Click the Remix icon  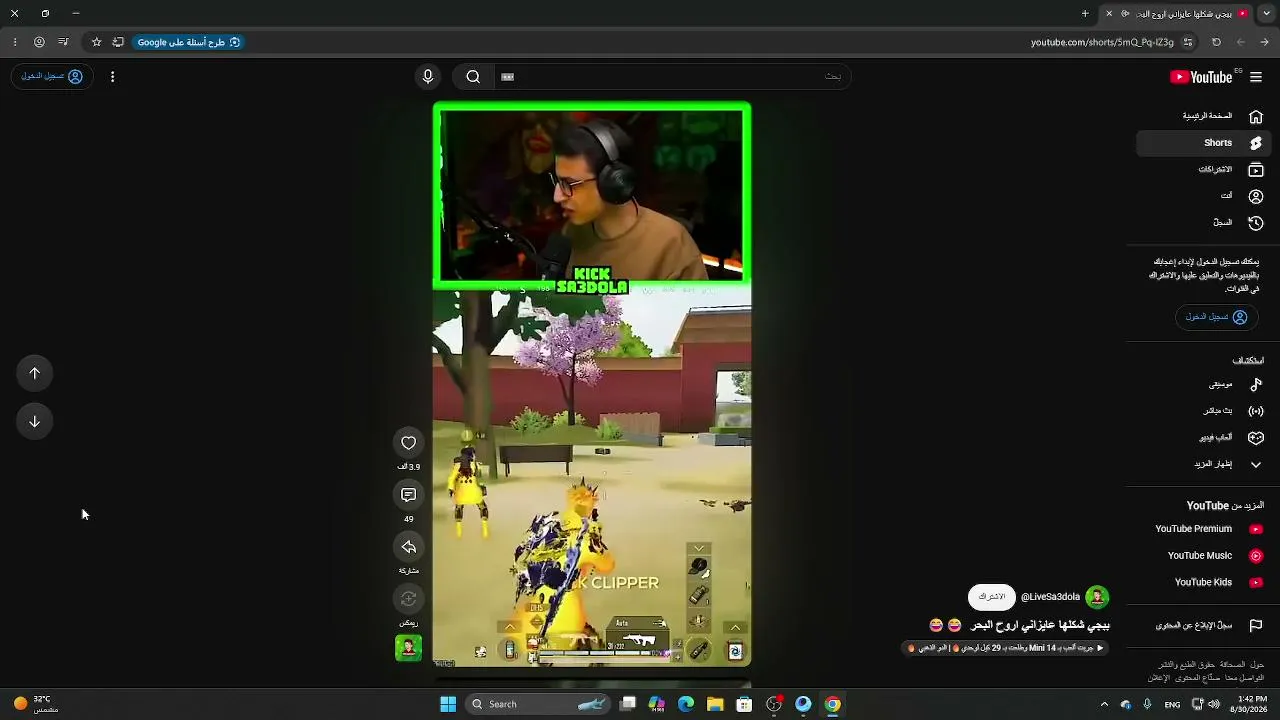pyautogui.click(x=408, y=599)
